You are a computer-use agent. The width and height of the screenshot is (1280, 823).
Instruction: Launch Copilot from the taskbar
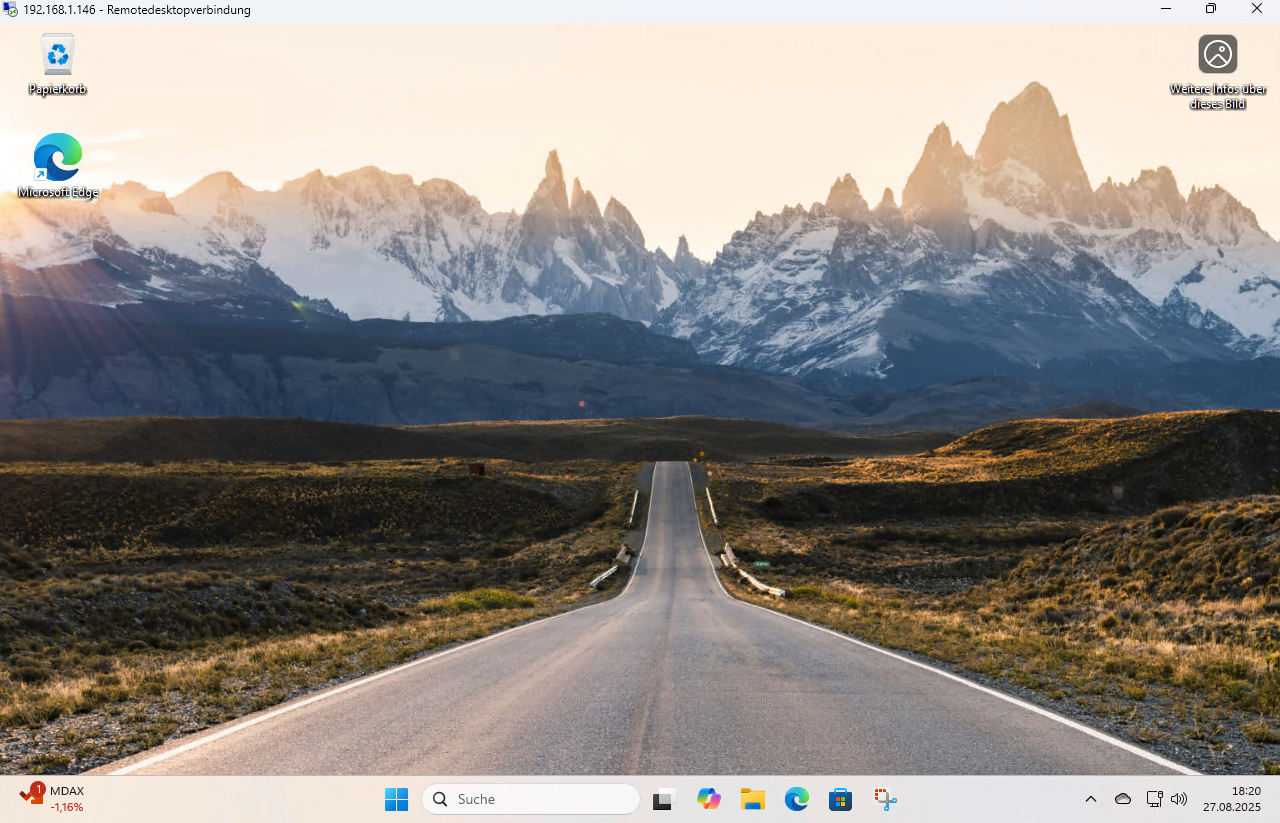click(x=709, y=799)
